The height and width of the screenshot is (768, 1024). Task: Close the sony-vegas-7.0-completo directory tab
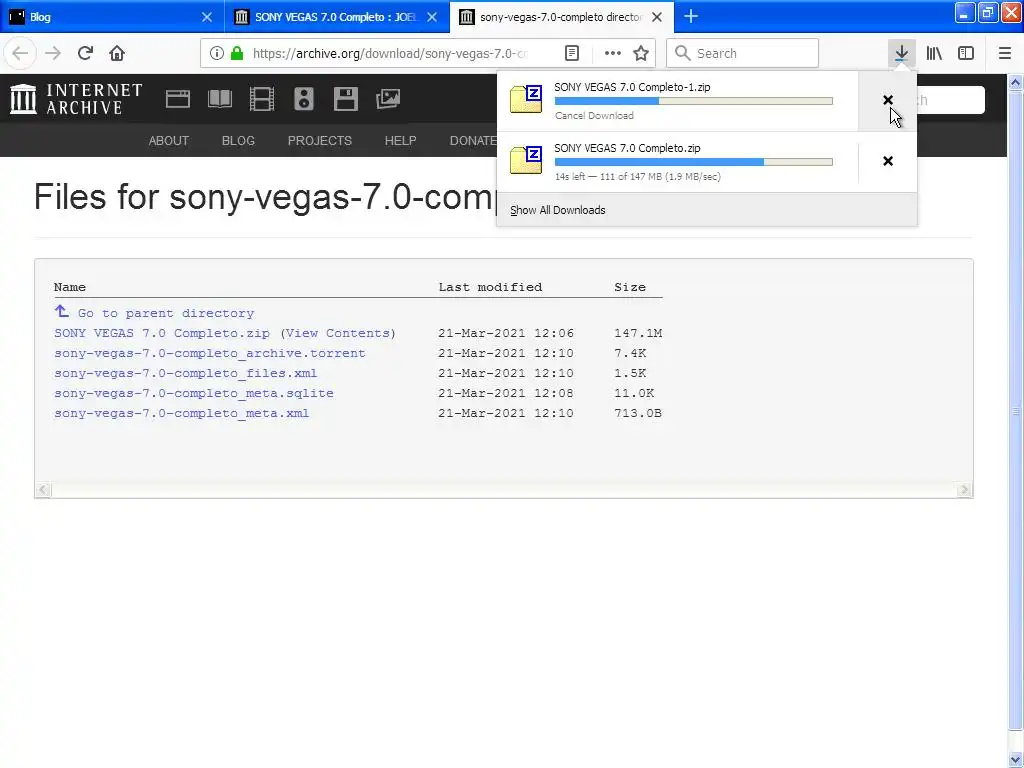[x=658, y=17]
